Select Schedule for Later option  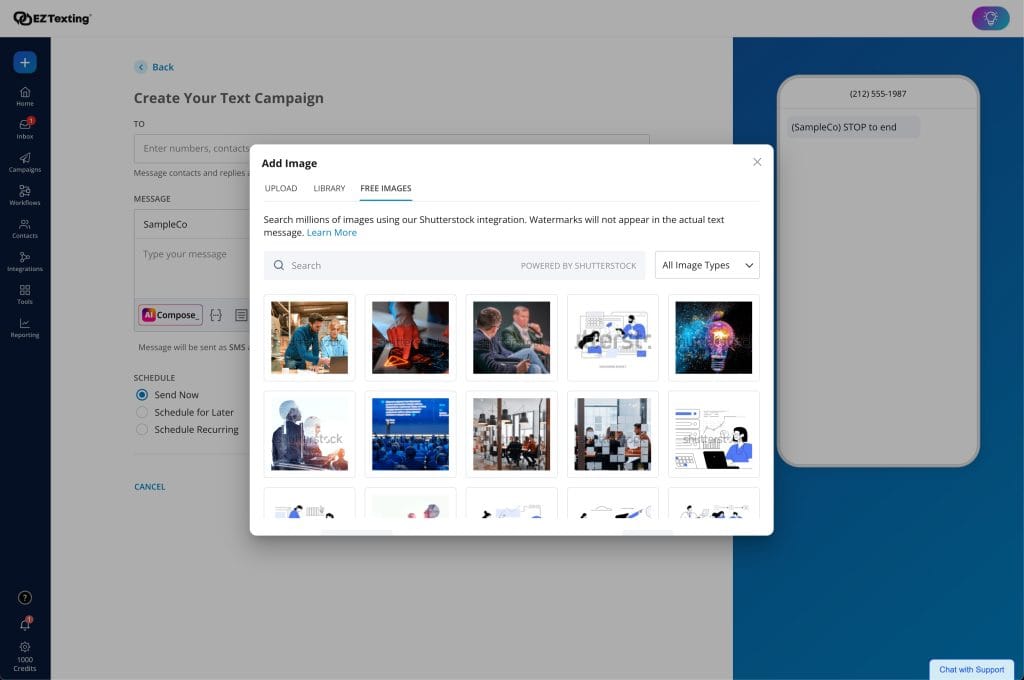[x=142, y=412]
